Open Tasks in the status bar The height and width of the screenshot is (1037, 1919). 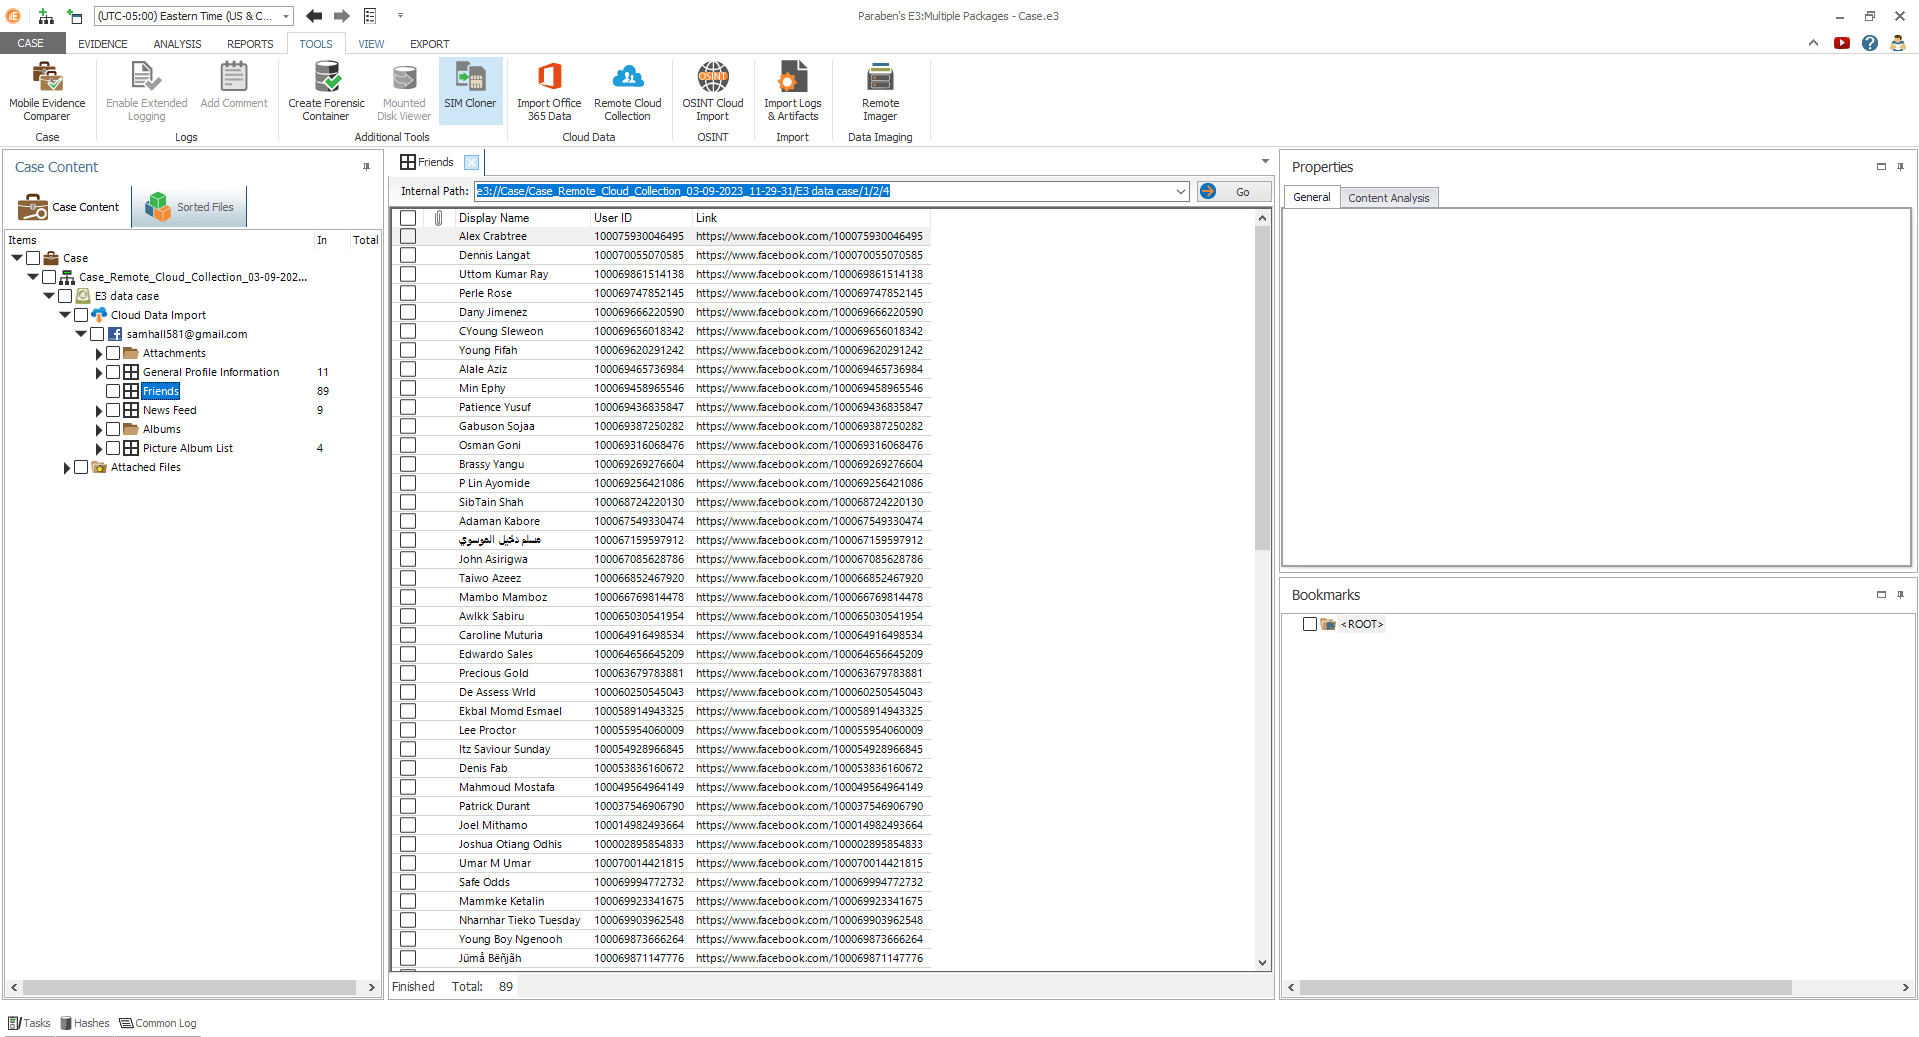coord(29,1023)
